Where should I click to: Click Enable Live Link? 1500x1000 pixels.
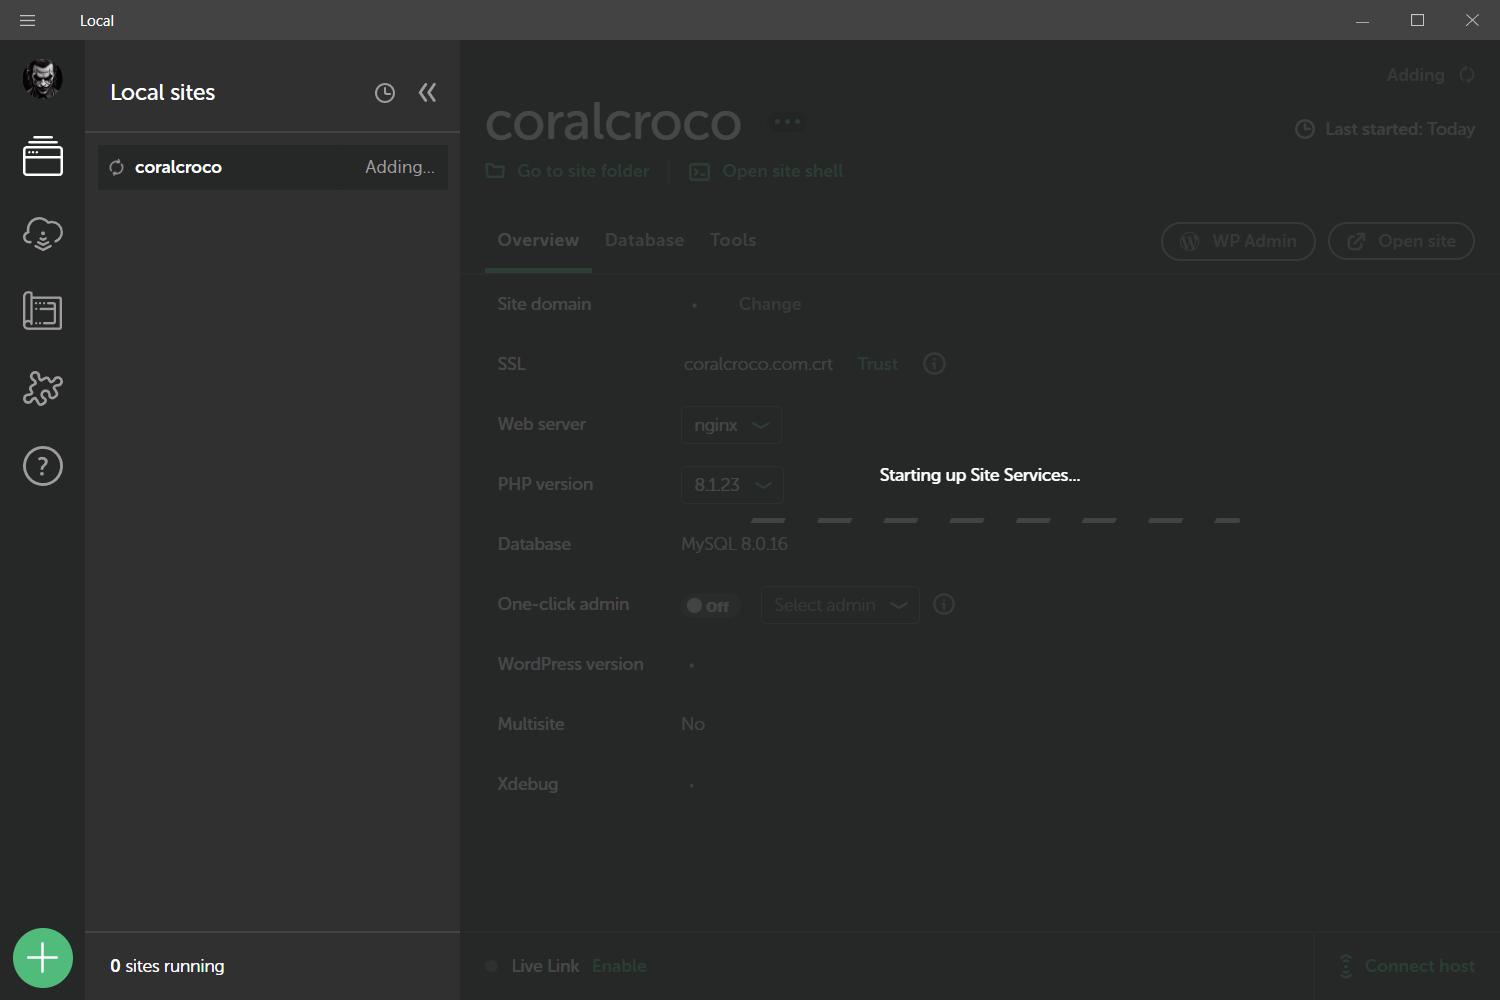point(619,966)
